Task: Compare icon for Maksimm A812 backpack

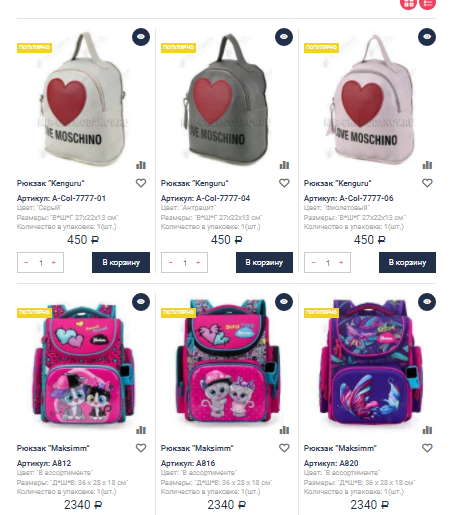Action: click(x=141, y=430)
